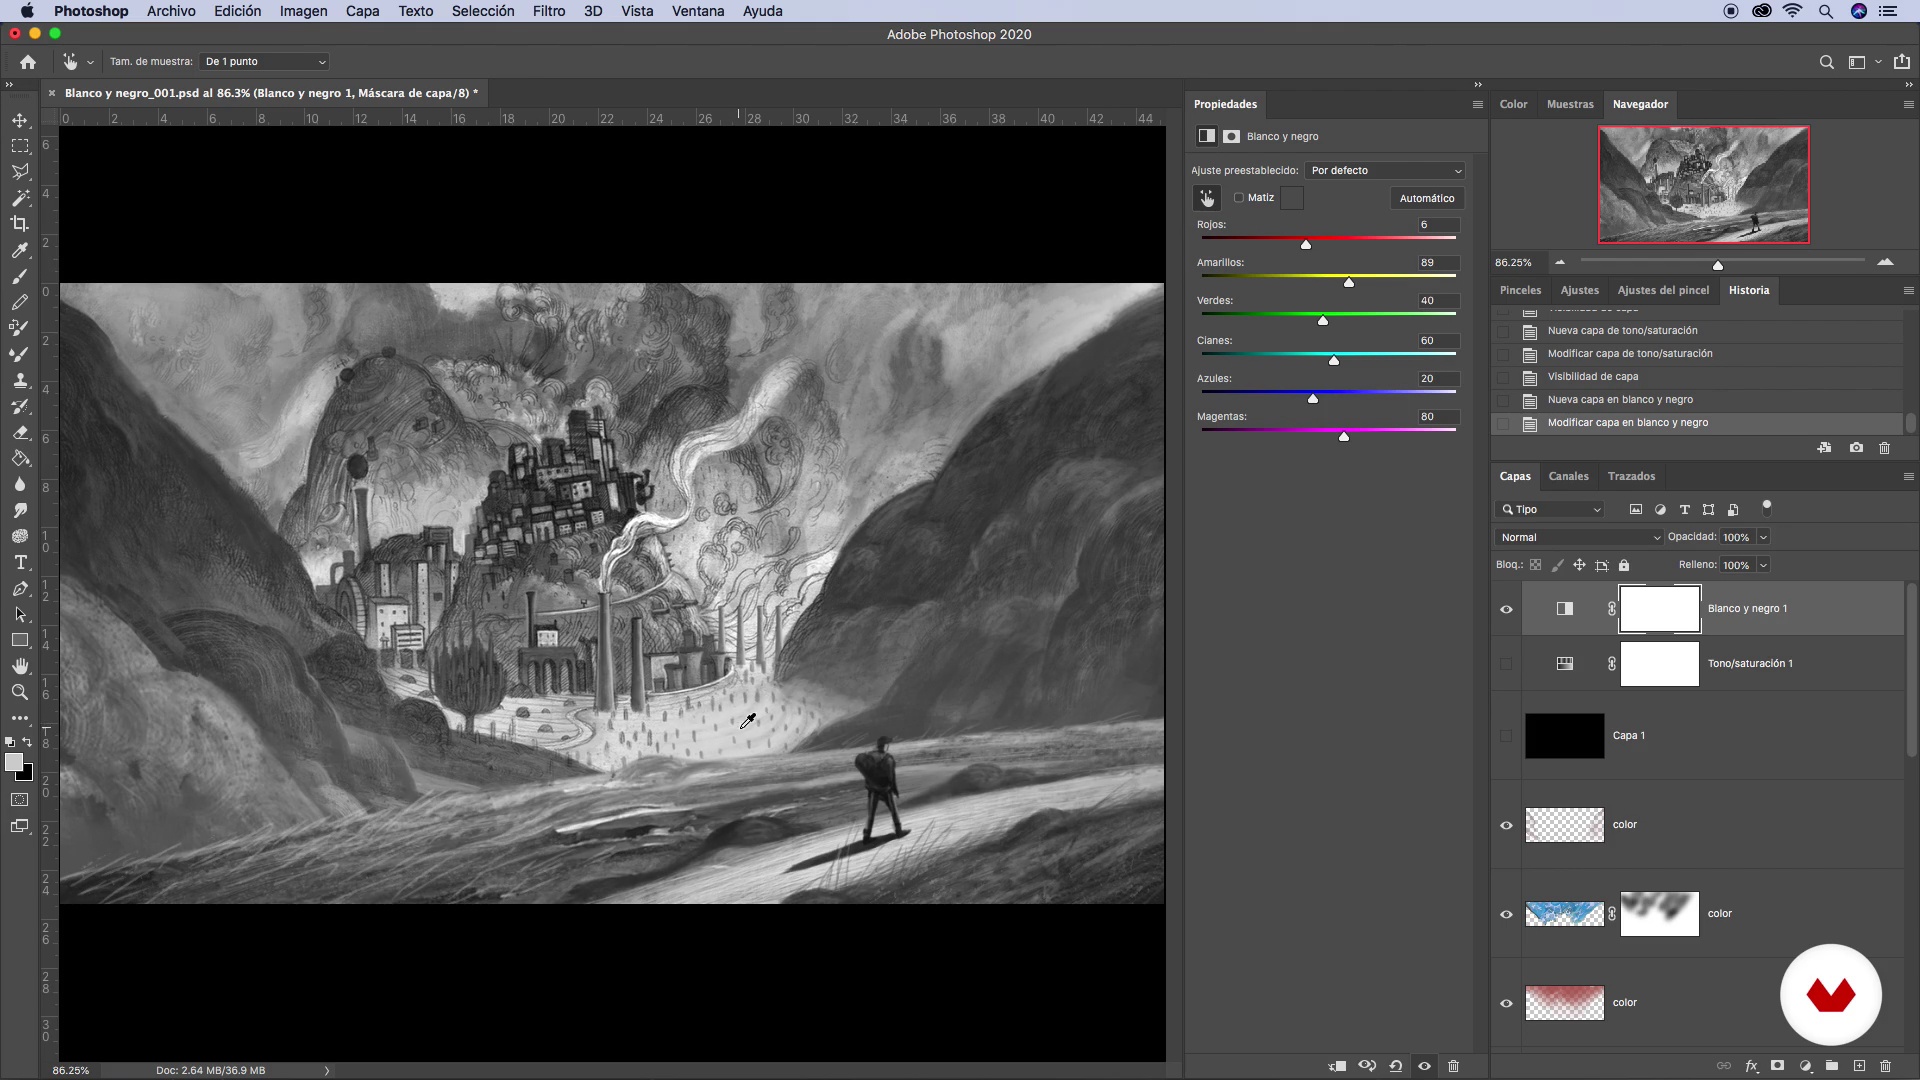Viewport: 1920px width, 1080px height.
Task: Select the Rectangular Marquee tool
Action: (x=20, y=146)
